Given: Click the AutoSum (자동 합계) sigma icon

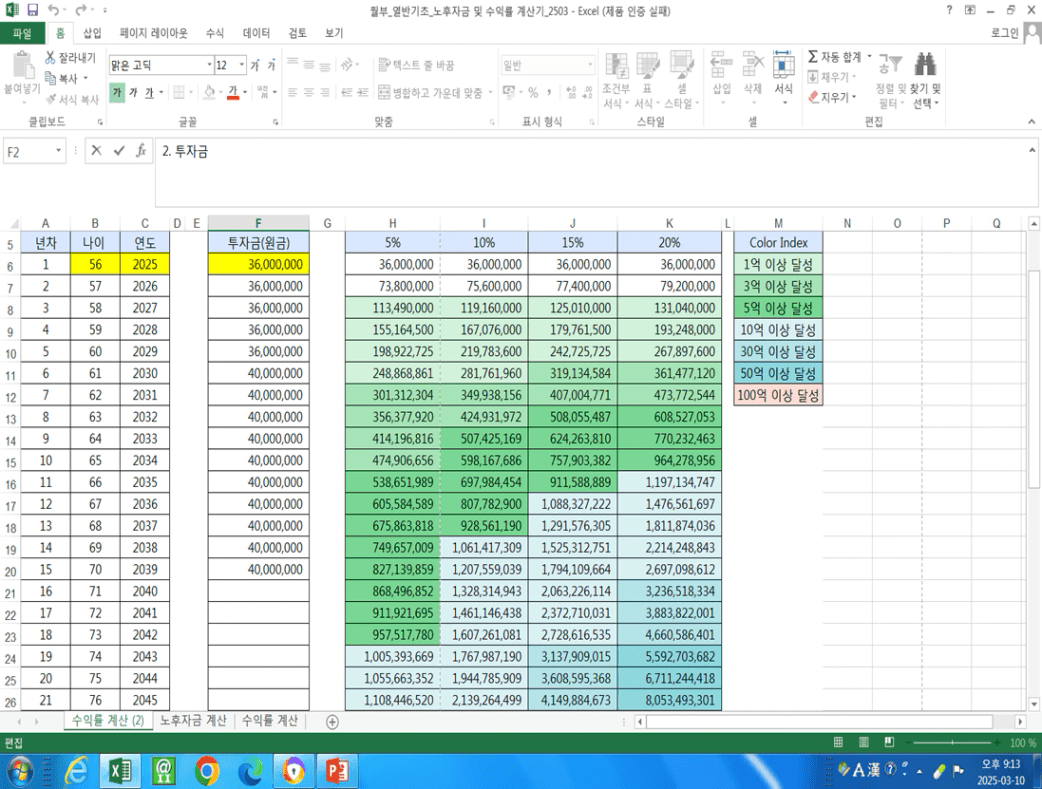Looking at the screenshot, I should pyautogui.click(x=812, y=57).
